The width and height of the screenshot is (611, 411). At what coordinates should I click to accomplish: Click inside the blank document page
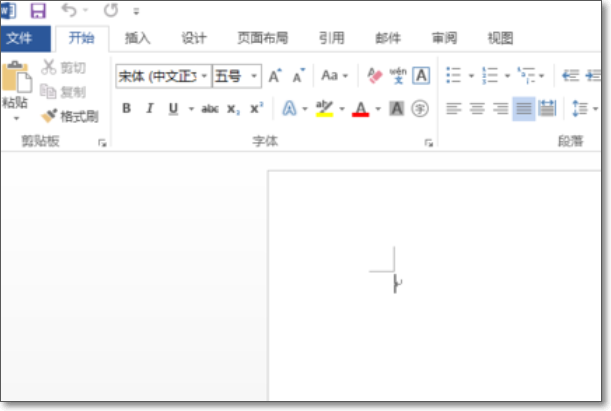tap(434, 284)
